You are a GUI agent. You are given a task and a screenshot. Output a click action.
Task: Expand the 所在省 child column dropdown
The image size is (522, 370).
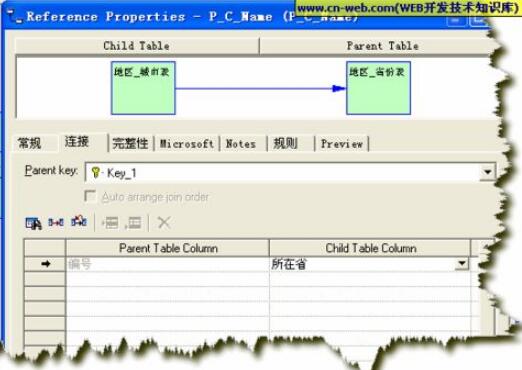[462, 264]
